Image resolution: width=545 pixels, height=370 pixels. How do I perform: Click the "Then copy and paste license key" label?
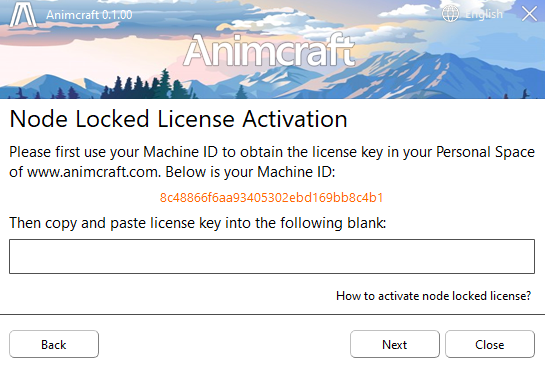click(115, 223)
